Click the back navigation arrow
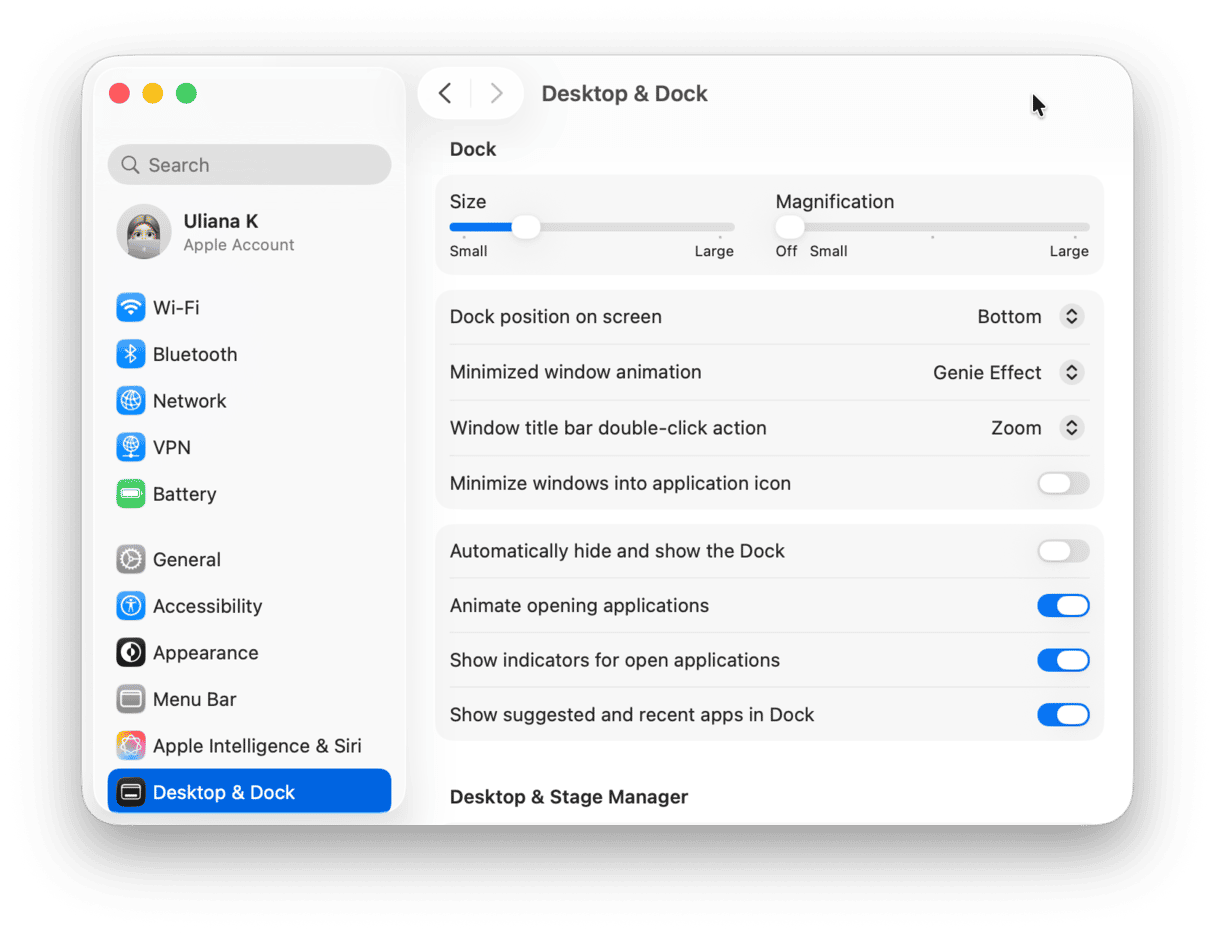The image size is (1215, 933). [x=444, y=93]
